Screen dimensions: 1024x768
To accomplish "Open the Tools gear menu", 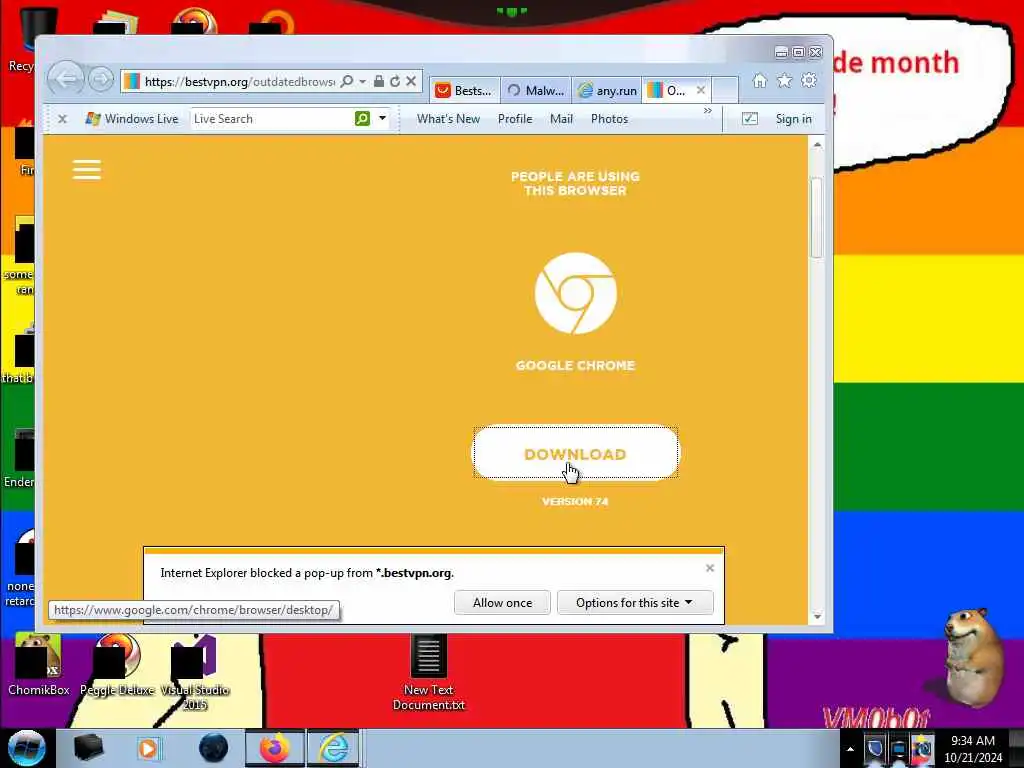I will pyautogui.click(x=809, y=80).
